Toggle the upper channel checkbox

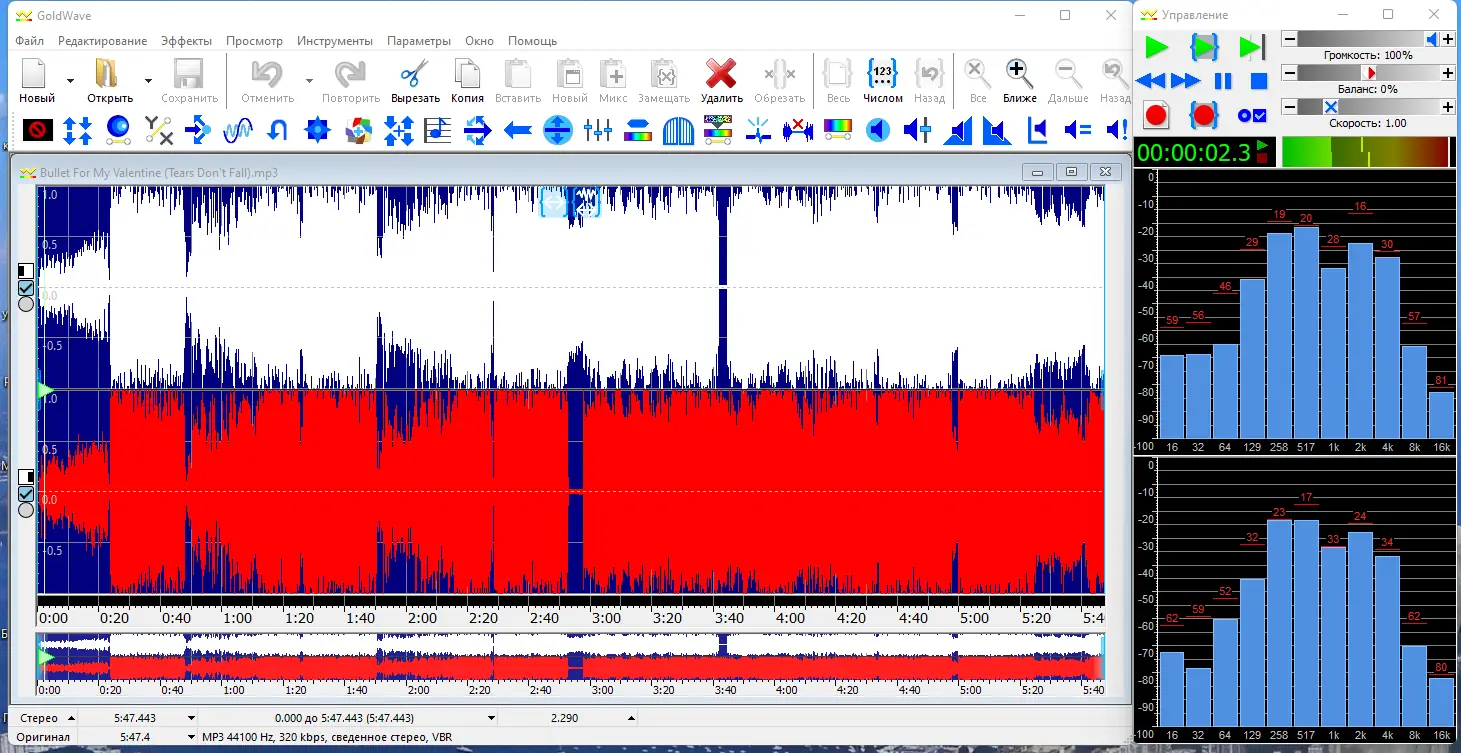pyautogui.click(x=26, y=288)
